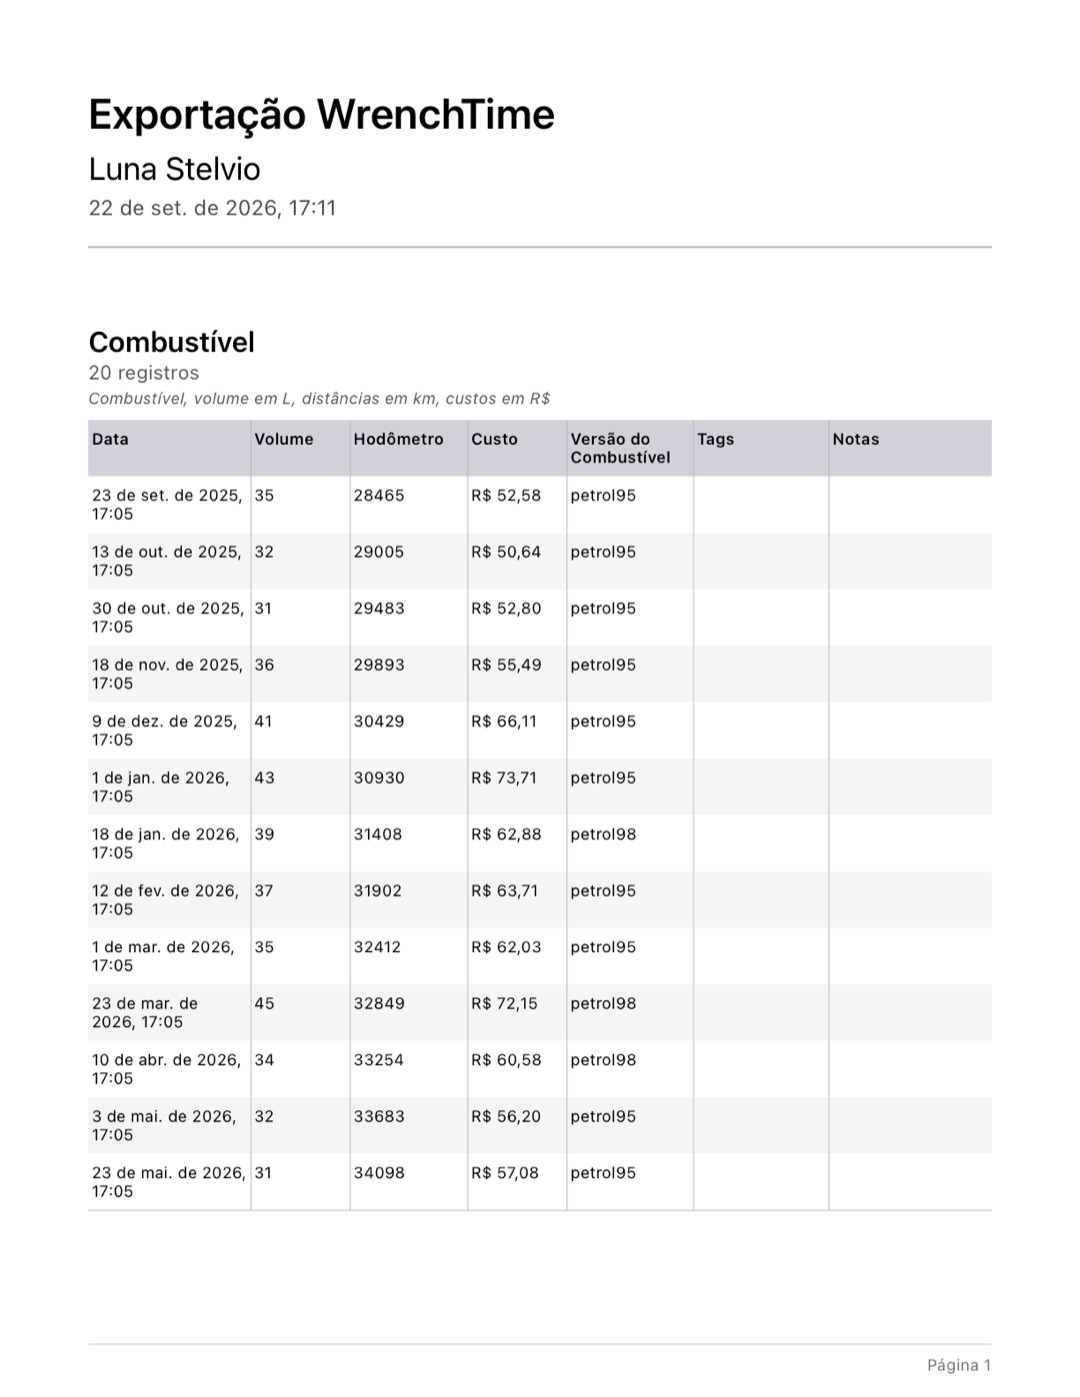1080x1397 pixels.
Task: Select petrol98 in the 18 de jan. row
Action: click(603, 834)
